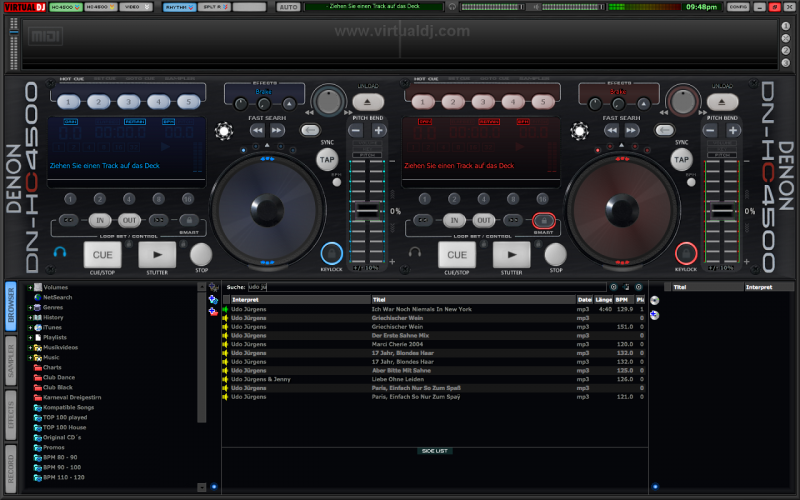Set loop OUT point on right deck
This screenshot has height=500, width=800.
coord(484,220)
